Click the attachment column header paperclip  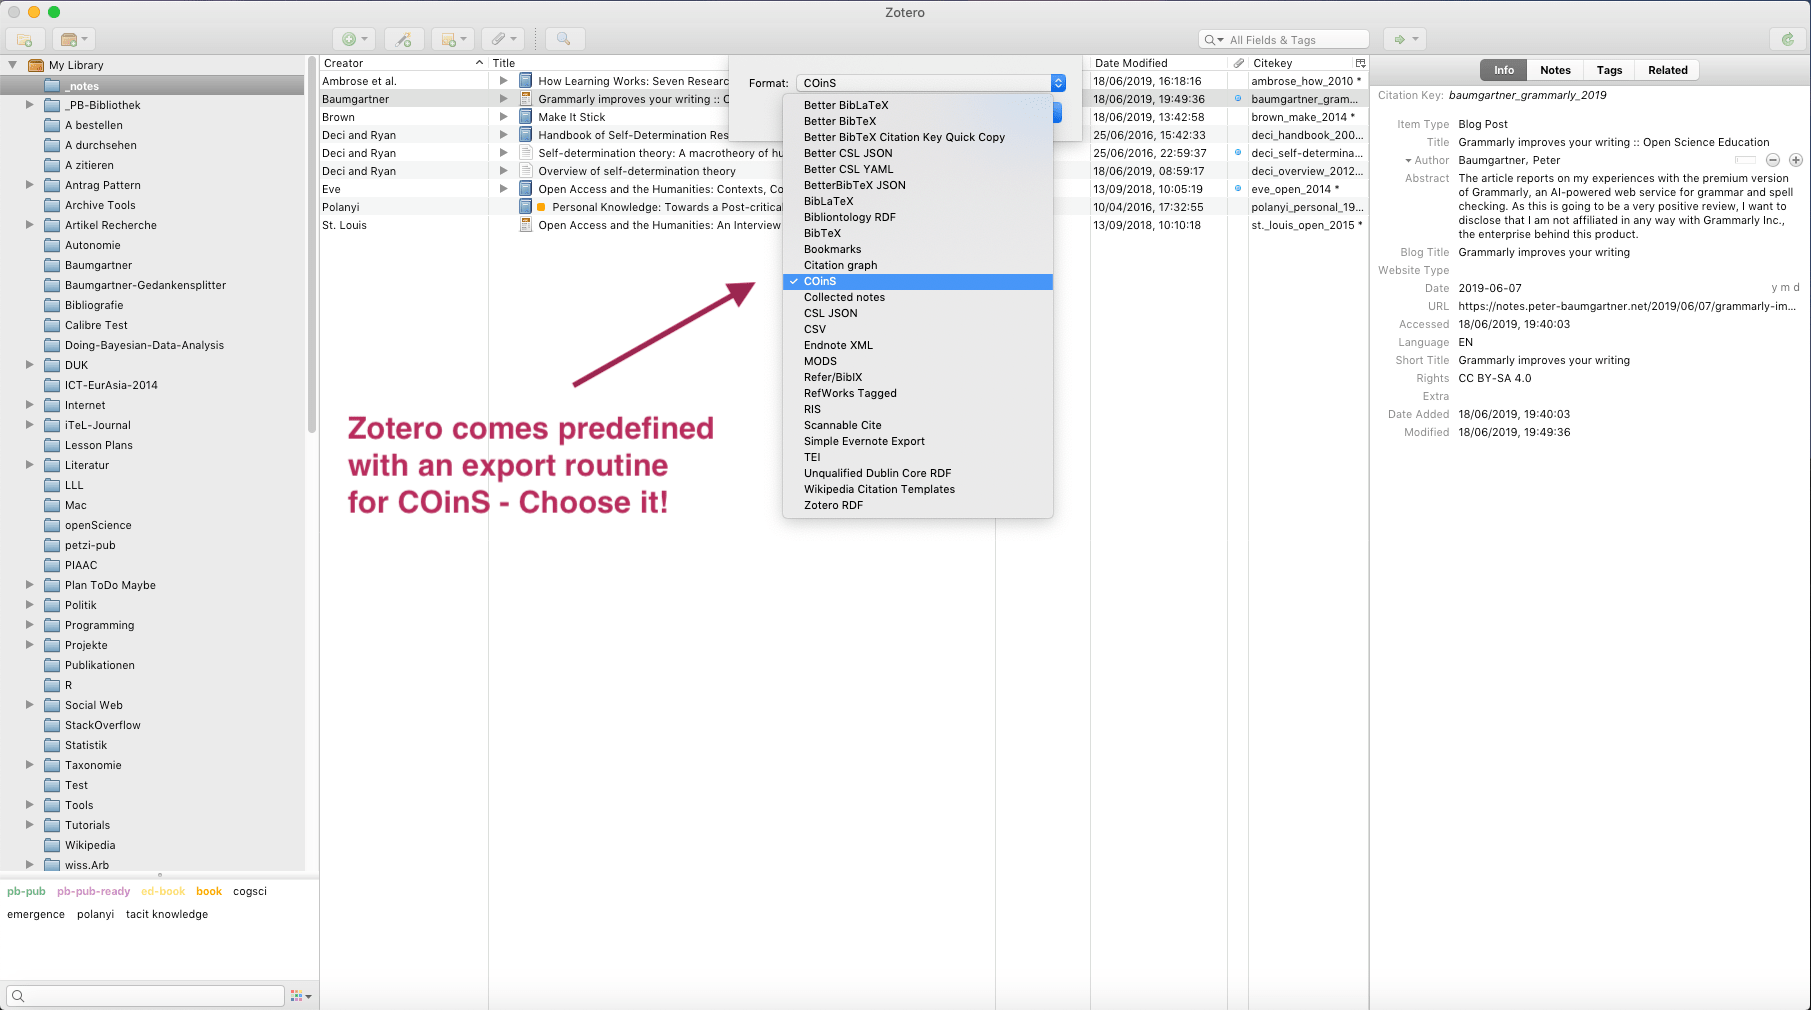pyautogui.click(x=1236, y=62)
